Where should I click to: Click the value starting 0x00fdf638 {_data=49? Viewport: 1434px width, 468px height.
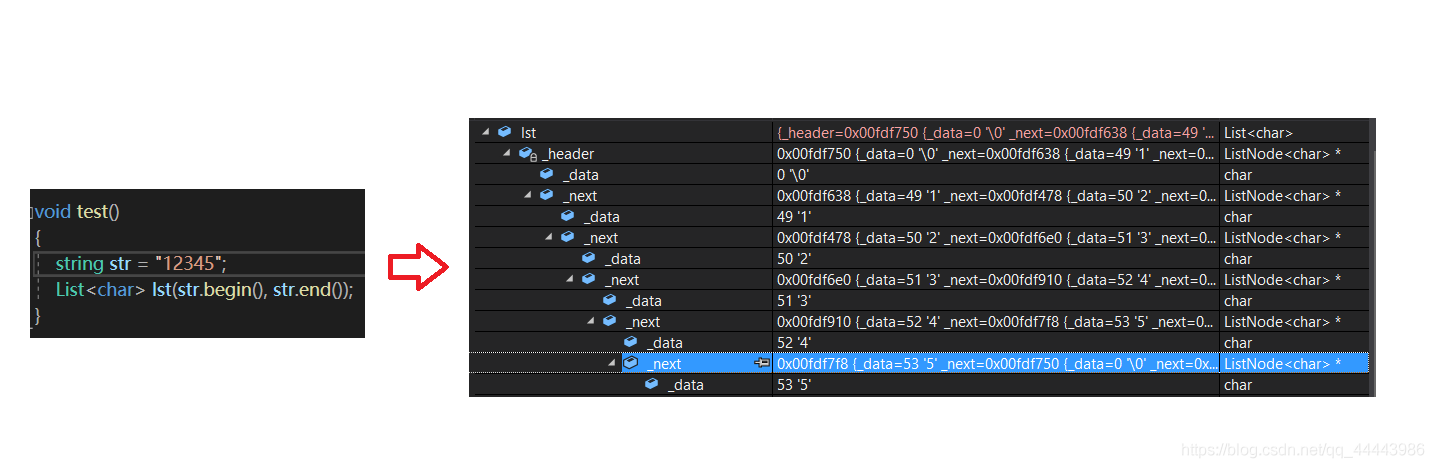[x=996, y=196]
